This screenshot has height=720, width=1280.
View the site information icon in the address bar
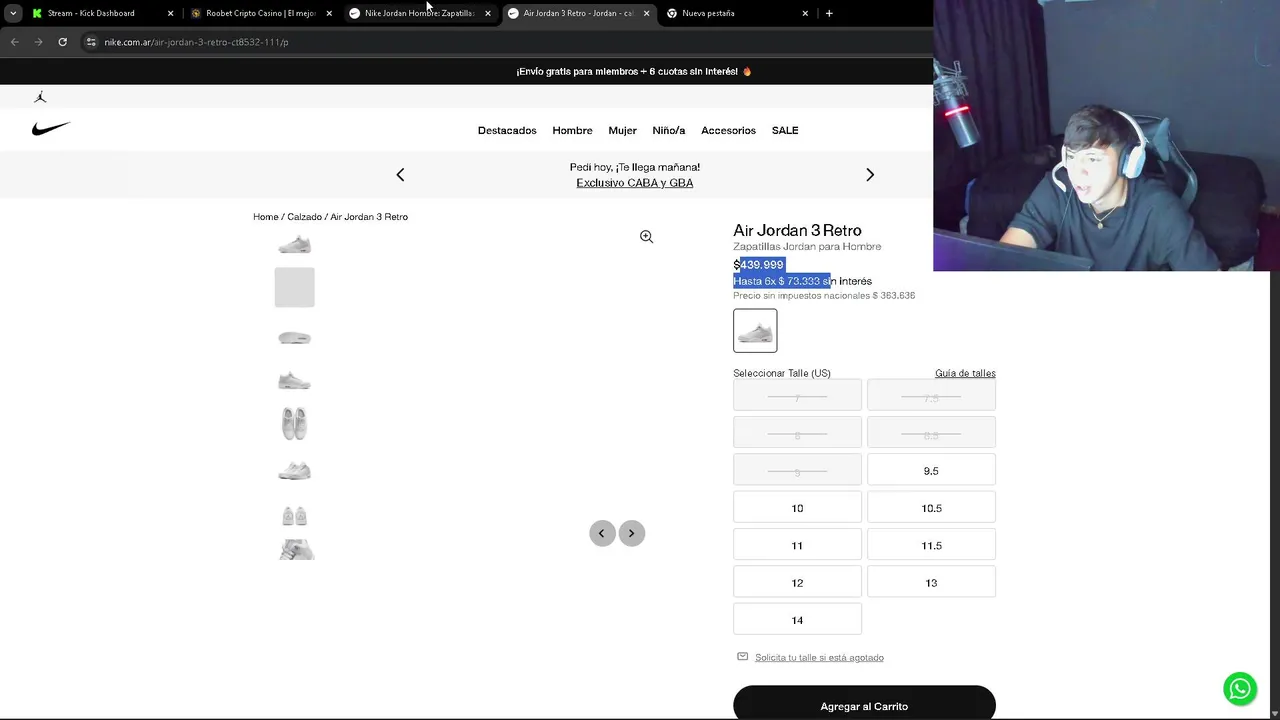[91, 42]
